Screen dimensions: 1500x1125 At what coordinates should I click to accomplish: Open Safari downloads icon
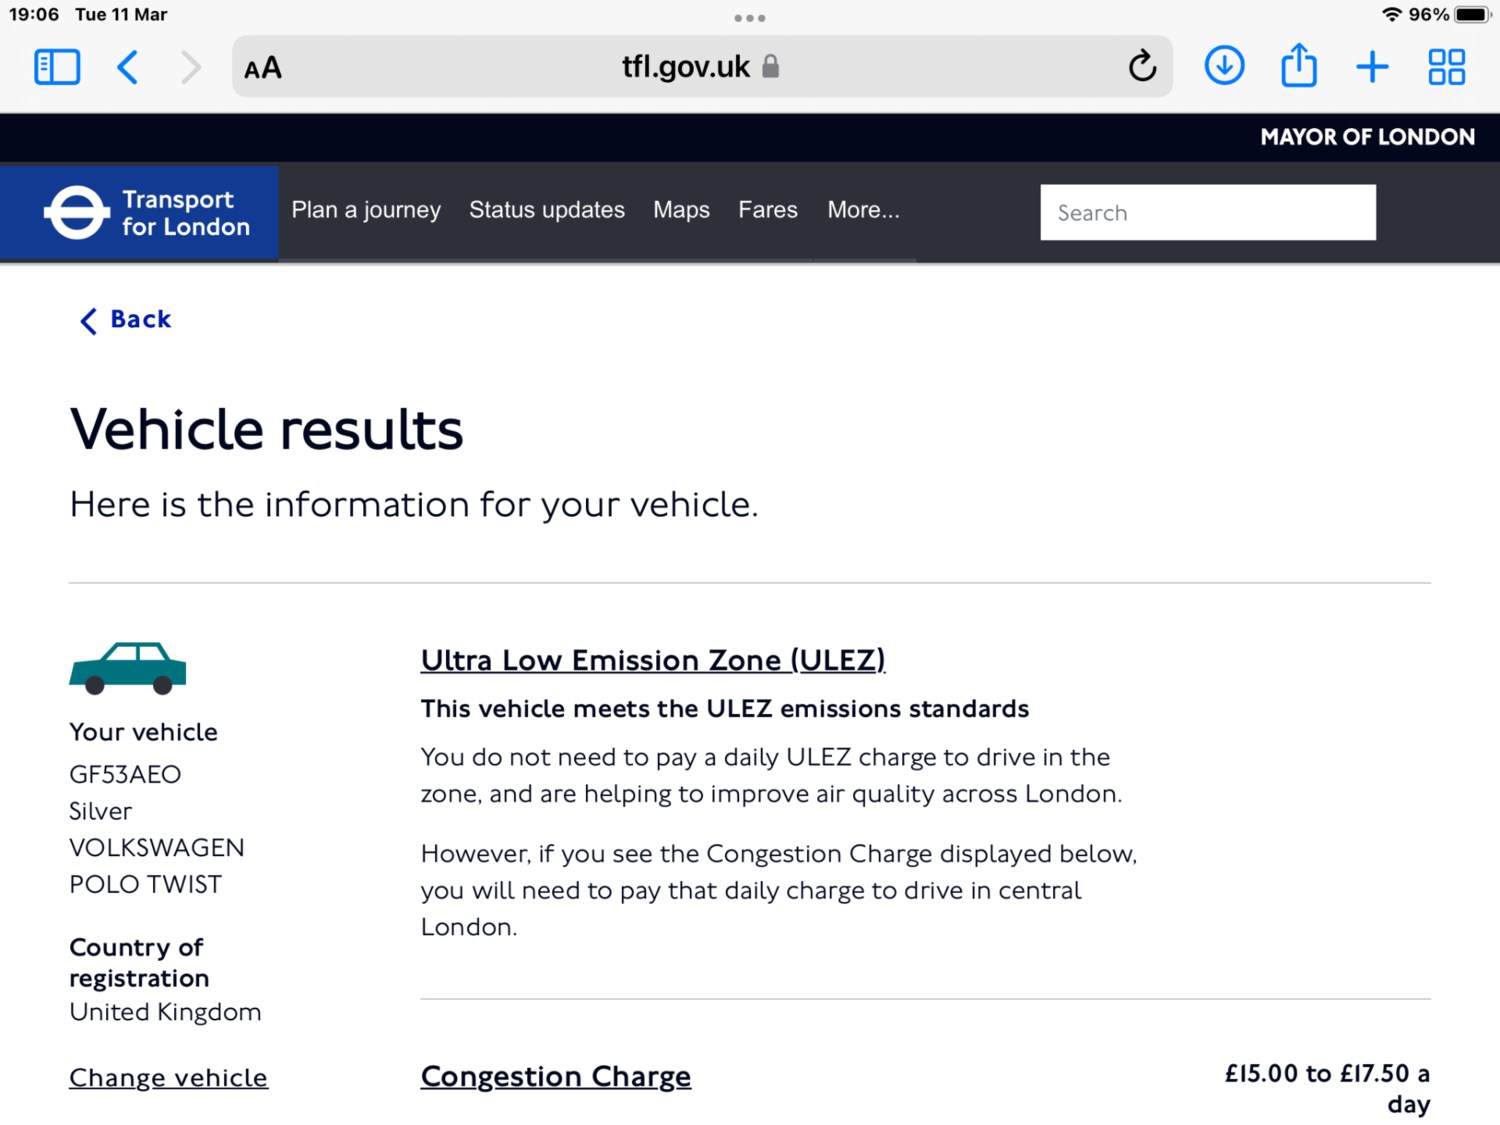1224,66
